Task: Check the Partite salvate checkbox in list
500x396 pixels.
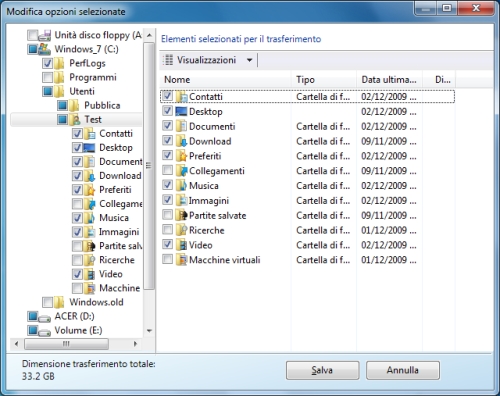Action: [167, 215]
